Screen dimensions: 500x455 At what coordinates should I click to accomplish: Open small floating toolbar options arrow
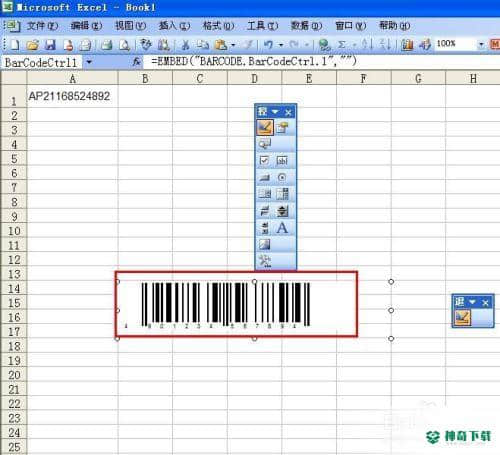[x=472, y=302]
